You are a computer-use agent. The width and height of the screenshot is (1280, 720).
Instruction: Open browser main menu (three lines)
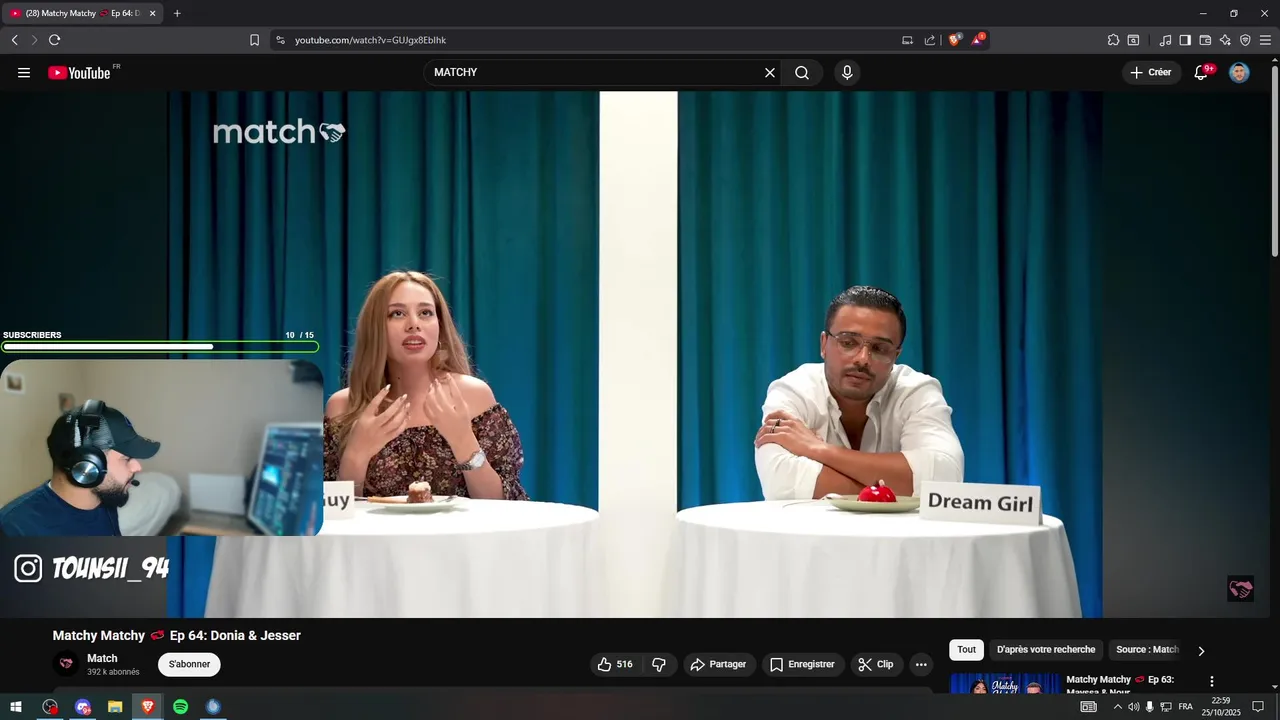(1265, 40)
